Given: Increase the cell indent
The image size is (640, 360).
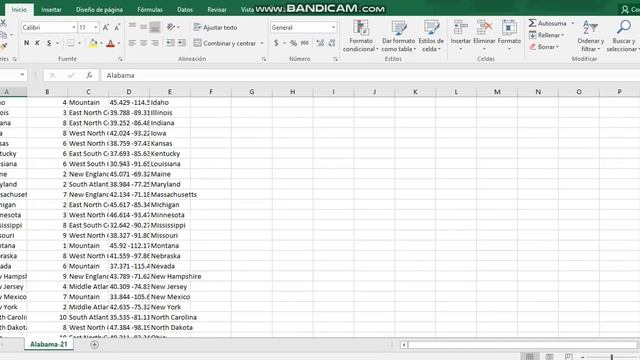Looking at the screenshot, I should 182,43.
